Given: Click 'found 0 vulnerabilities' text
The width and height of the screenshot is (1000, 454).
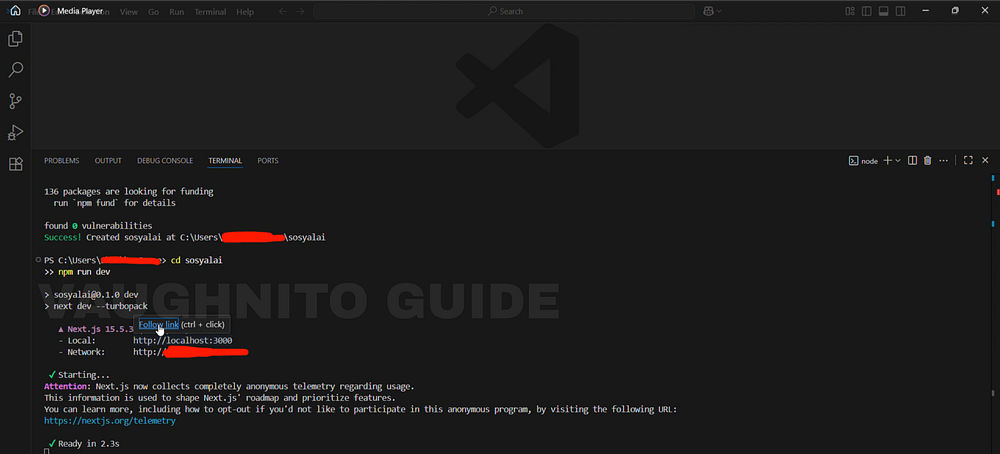Looking at the screenshot, I should (98, 226).
